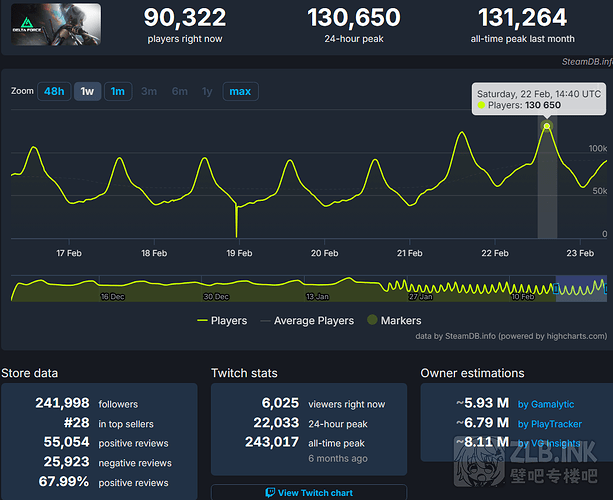Select the 6m zoom range
613x500 pixels.
click(179, 91)
